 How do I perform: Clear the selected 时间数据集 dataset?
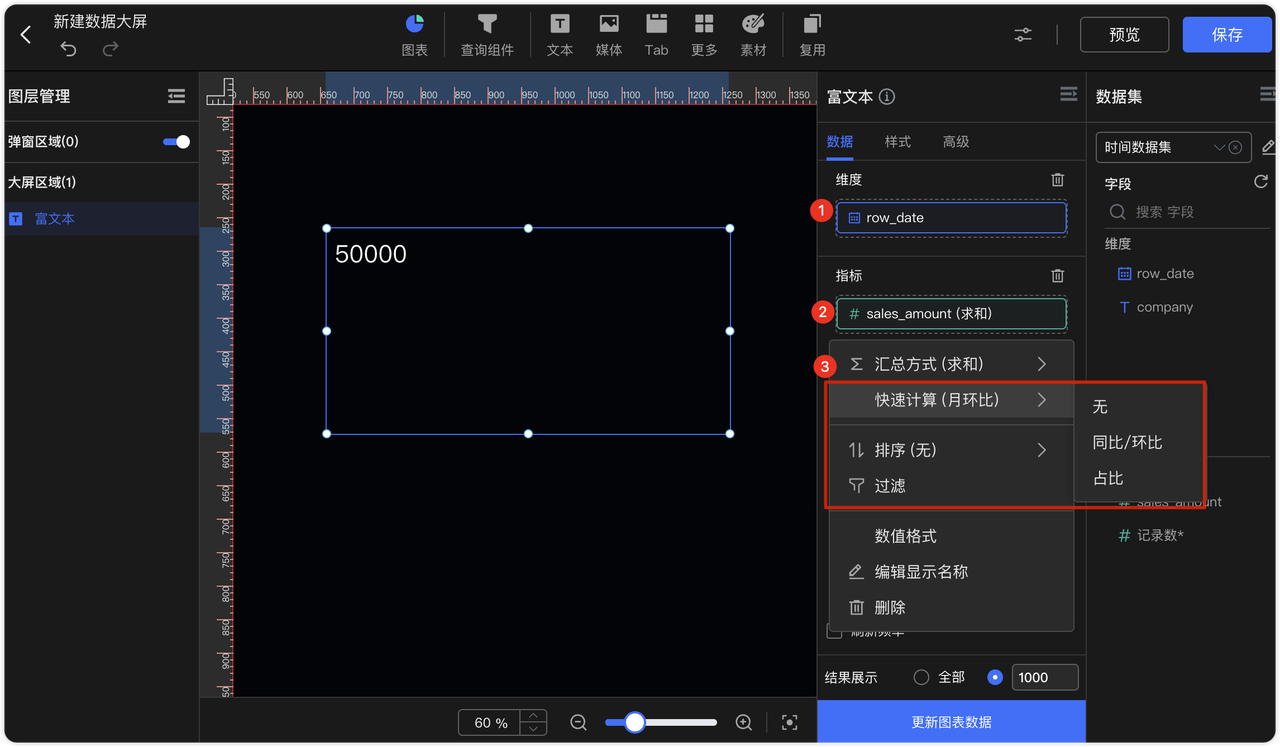pyautogui.click(x=1236, y=147)
